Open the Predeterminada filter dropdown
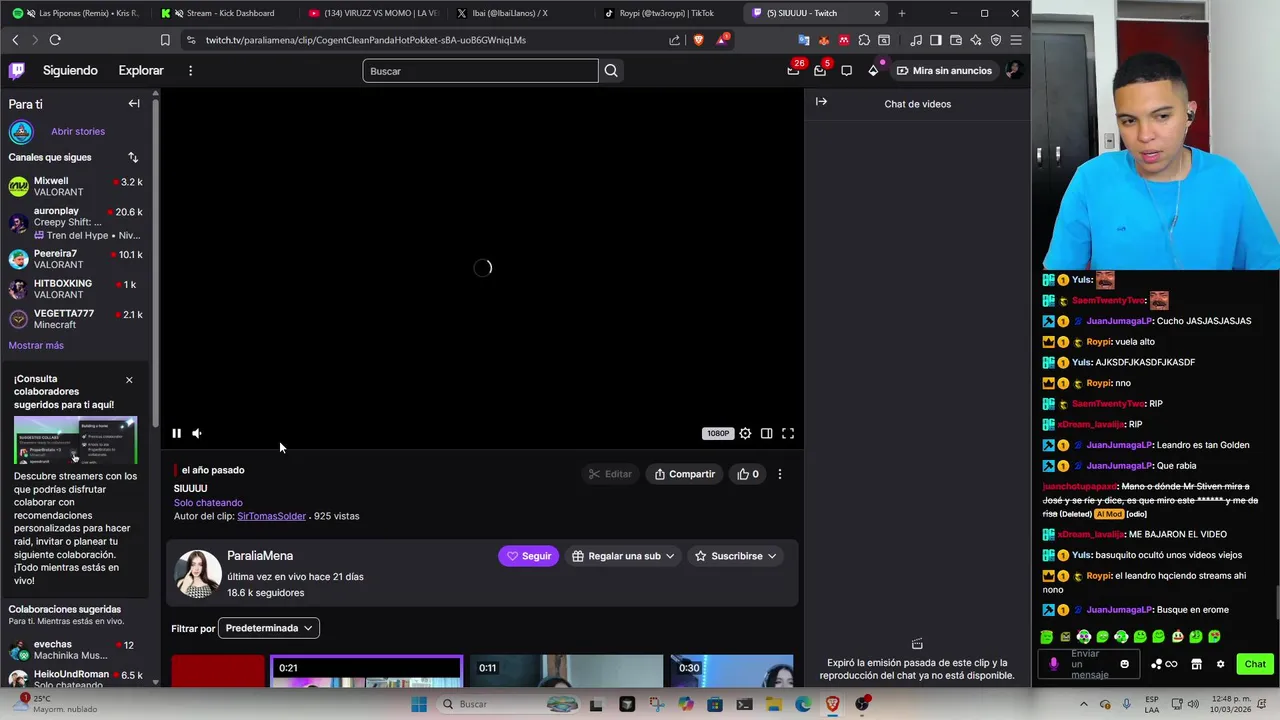Viewport: 1280px width, 720px height. pos(269,628)
